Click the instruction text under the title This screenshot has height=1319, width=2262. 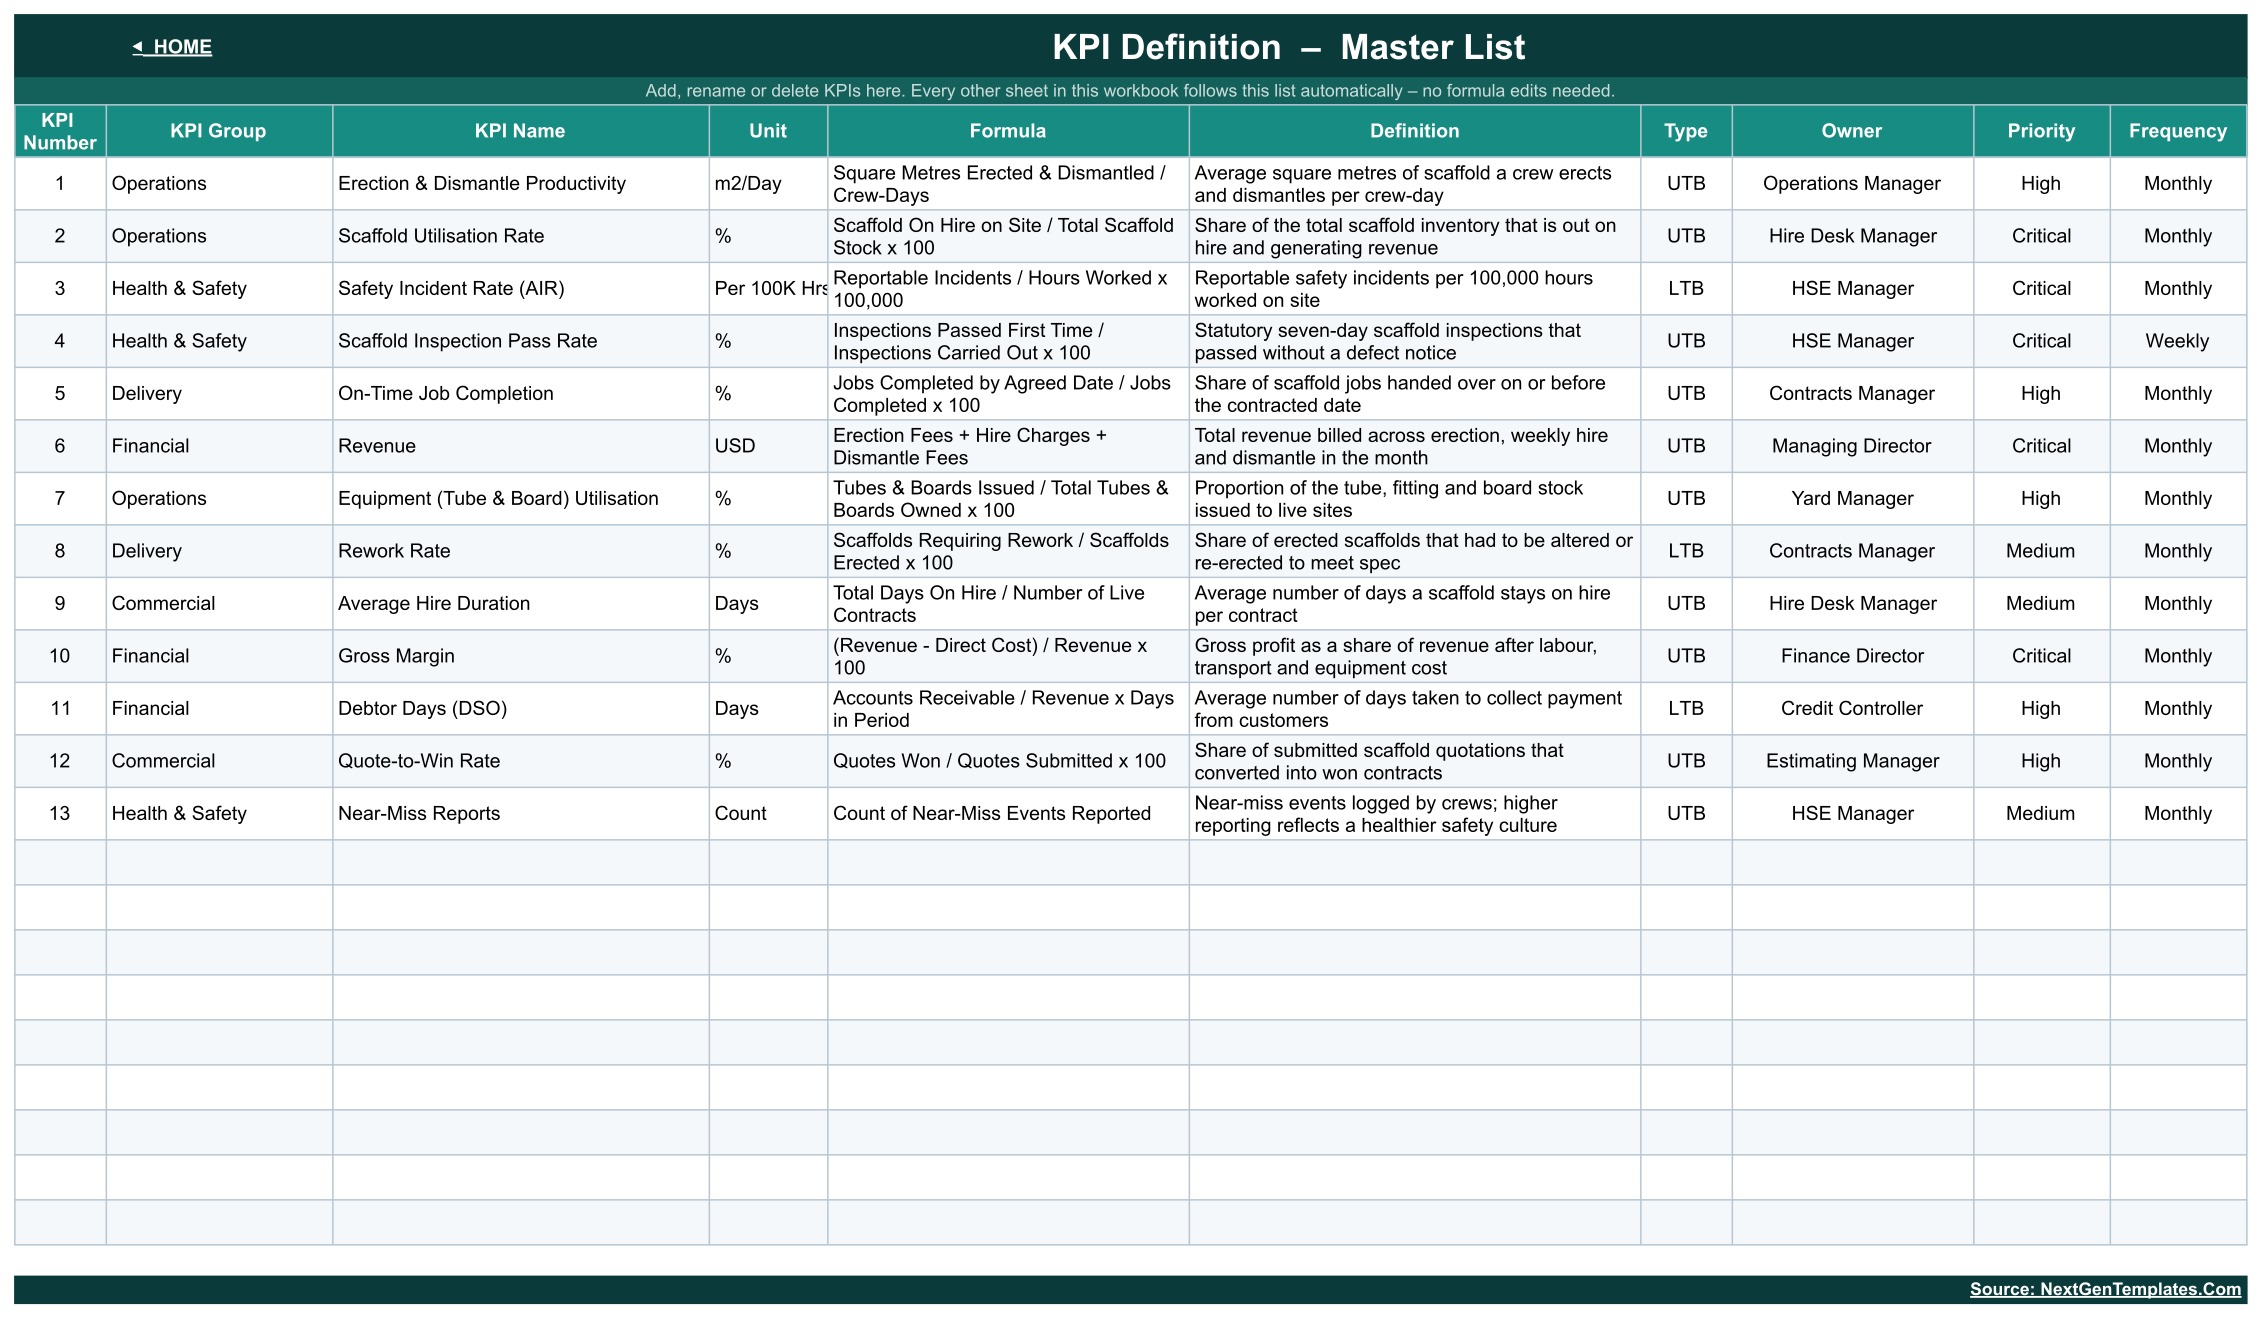(1130, 91)
